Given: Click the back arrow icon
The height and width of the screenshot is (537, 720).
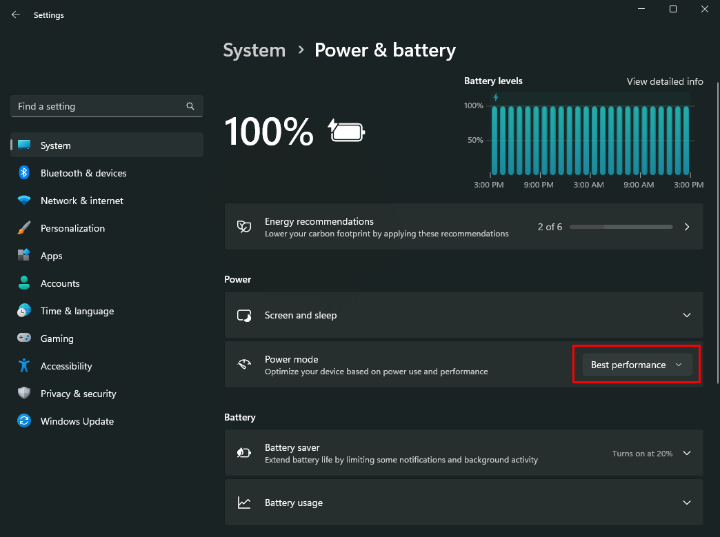Looking at the screenshot, I should click(x=16, y=15).
